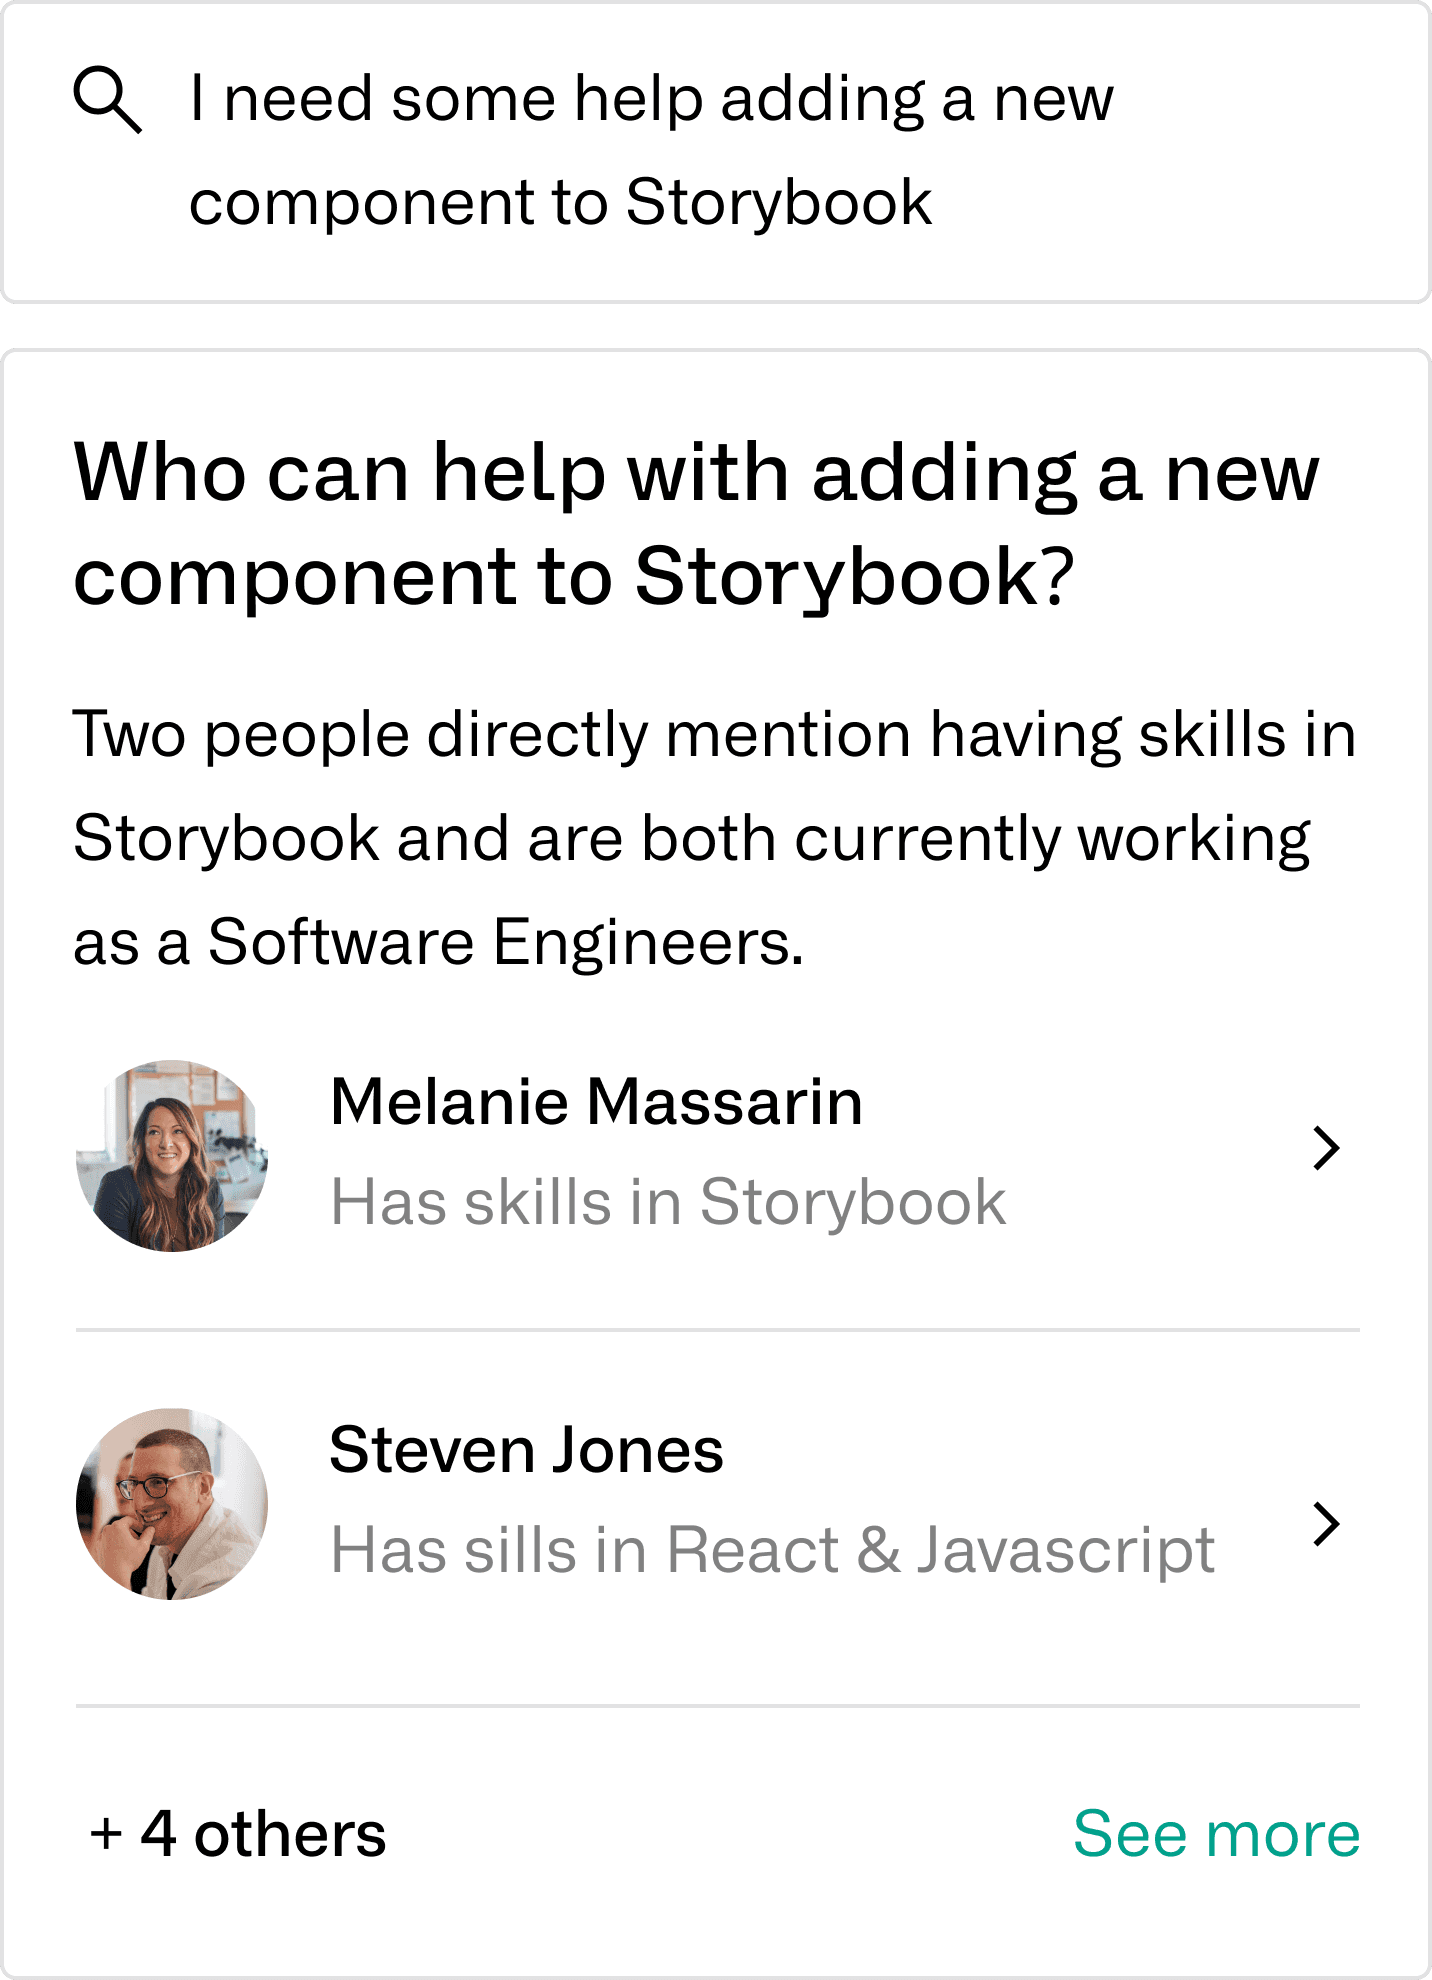Expand Steven Jones result with chevron arrow
Screen dimensions: 1432x1980
(x=1326, y=1524)
